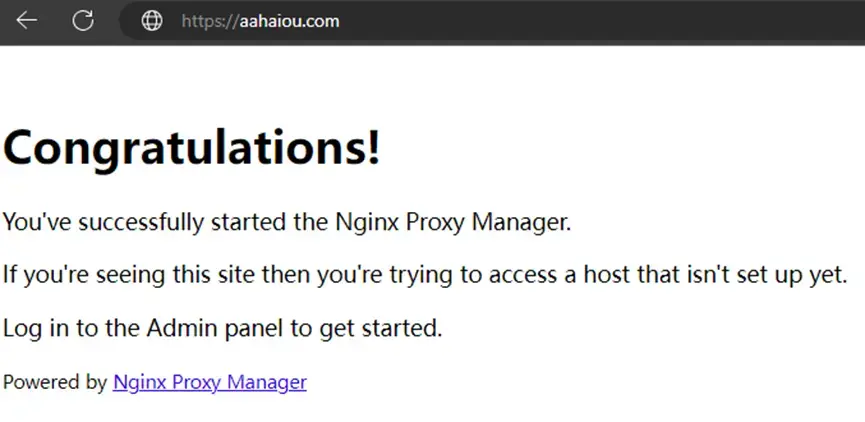Click the "Log in to the Admin panel" line

222,327
